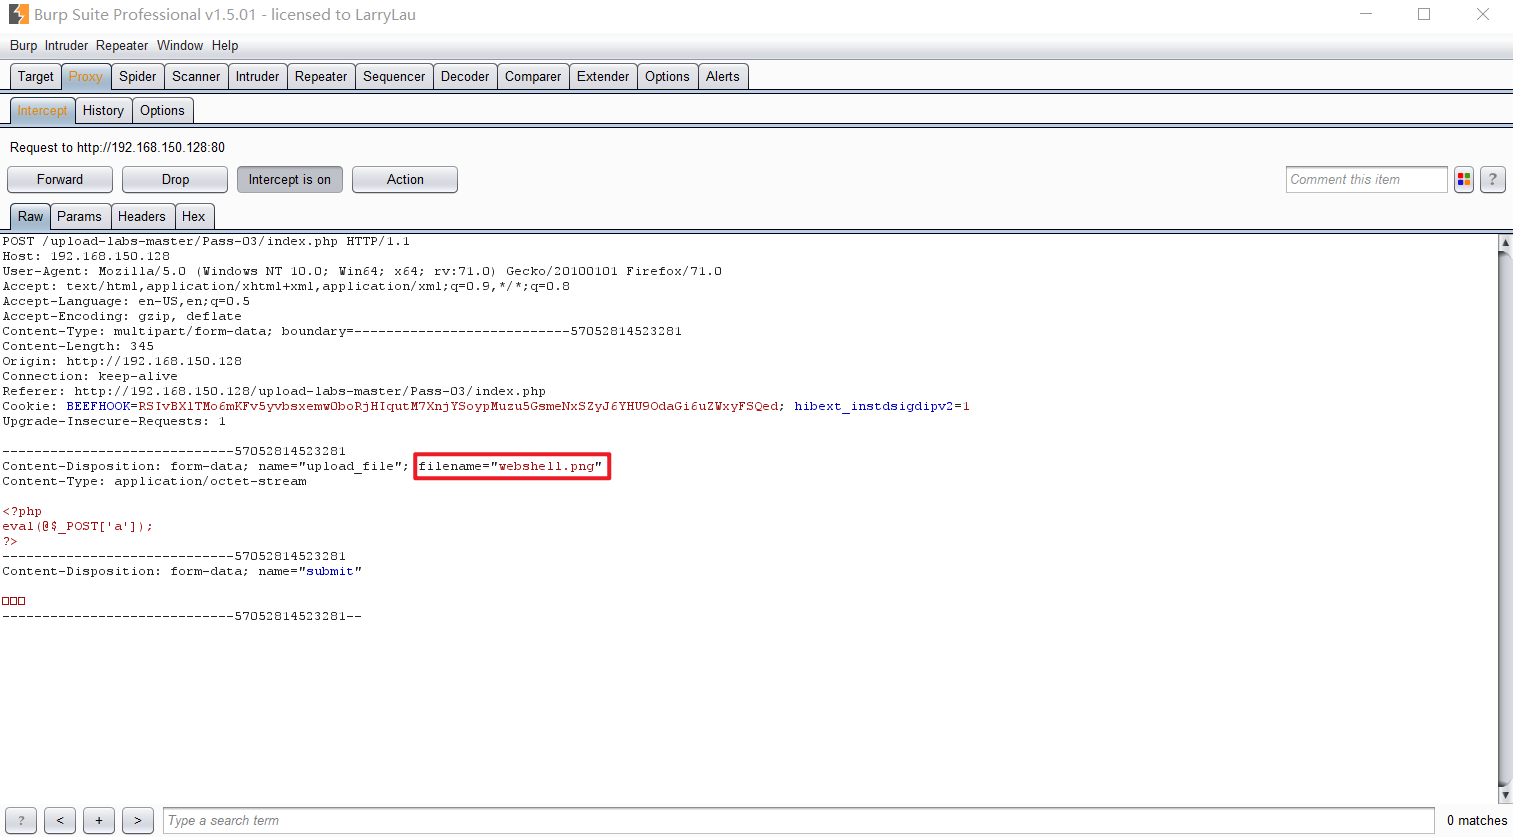Click the plus search options button
Viewport: 1513px width, 837px height.
click(99, 820)
